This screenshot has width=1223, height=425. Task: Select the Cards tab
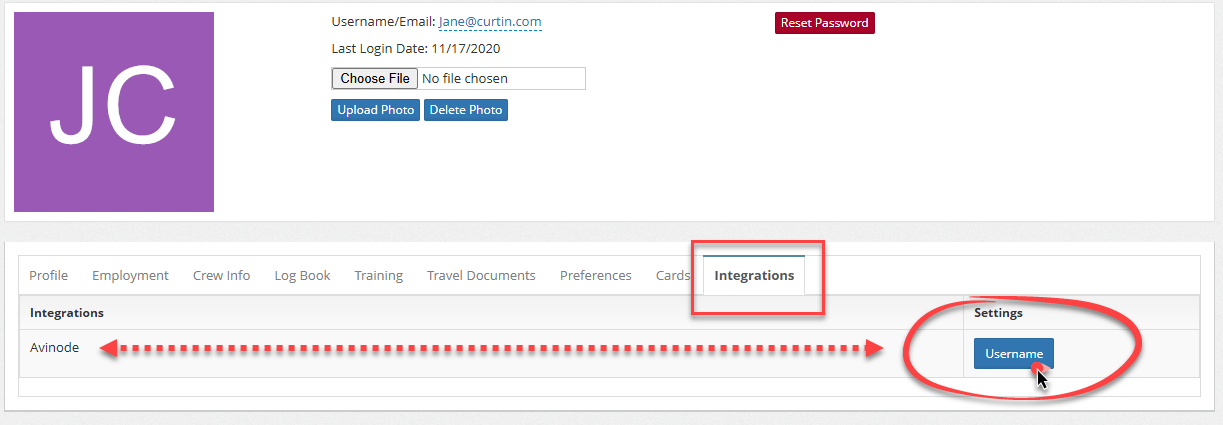[x=672, y=276]
